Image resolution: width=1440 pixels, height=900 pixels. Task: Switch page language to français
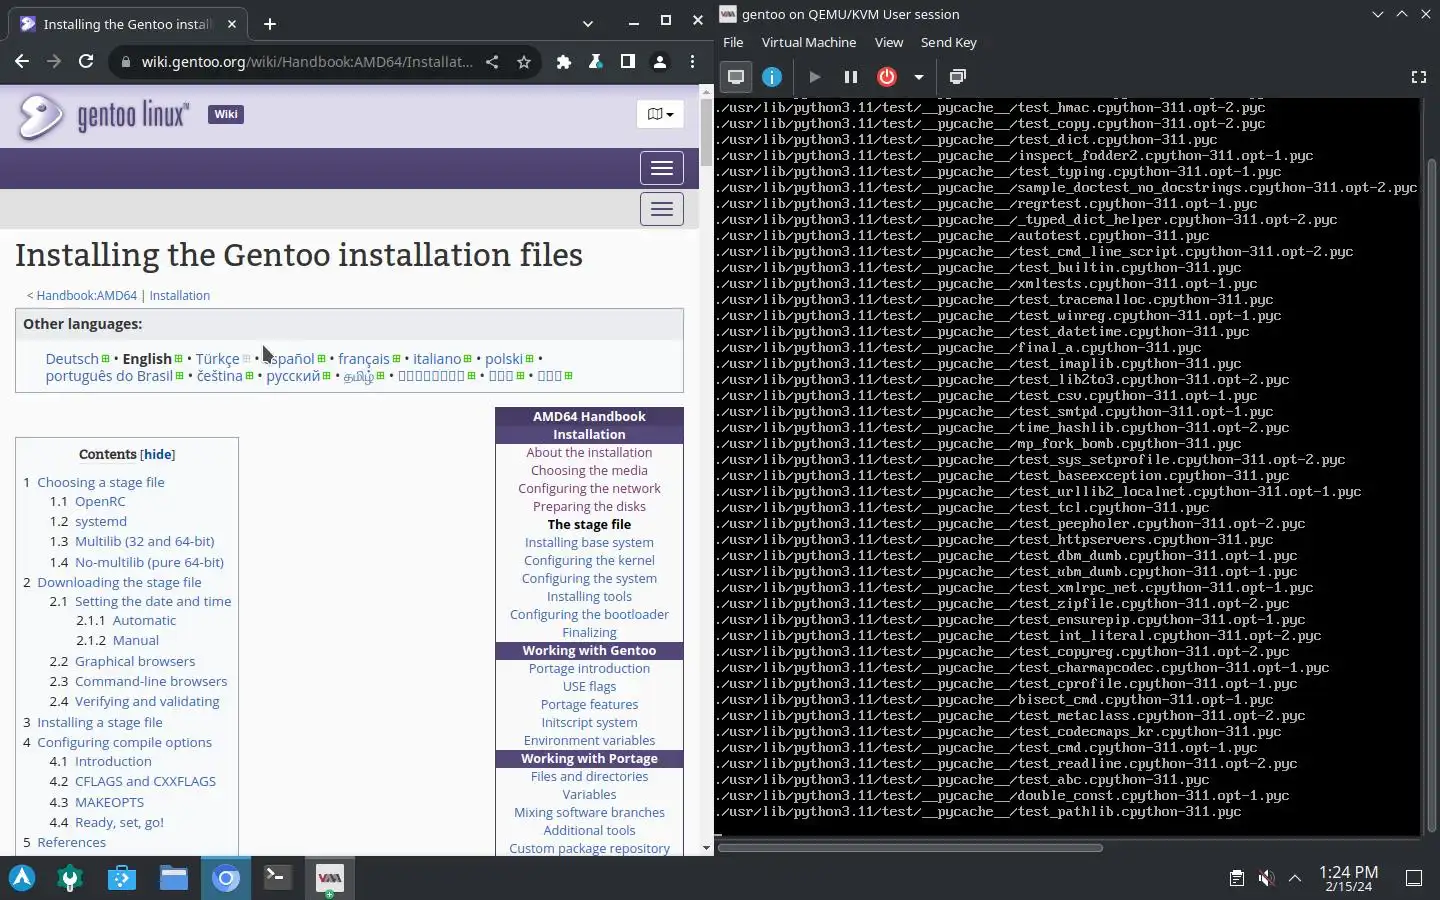pos(364,359)
